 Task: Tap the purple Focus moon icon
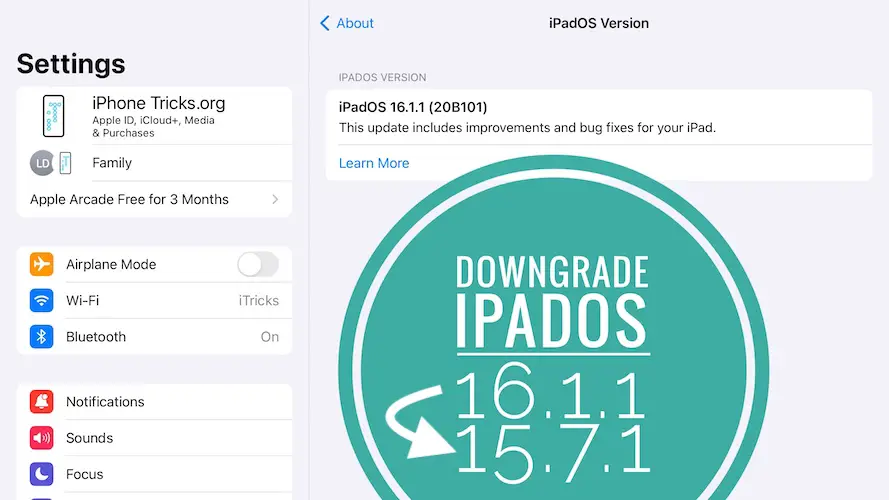[41, 474]
